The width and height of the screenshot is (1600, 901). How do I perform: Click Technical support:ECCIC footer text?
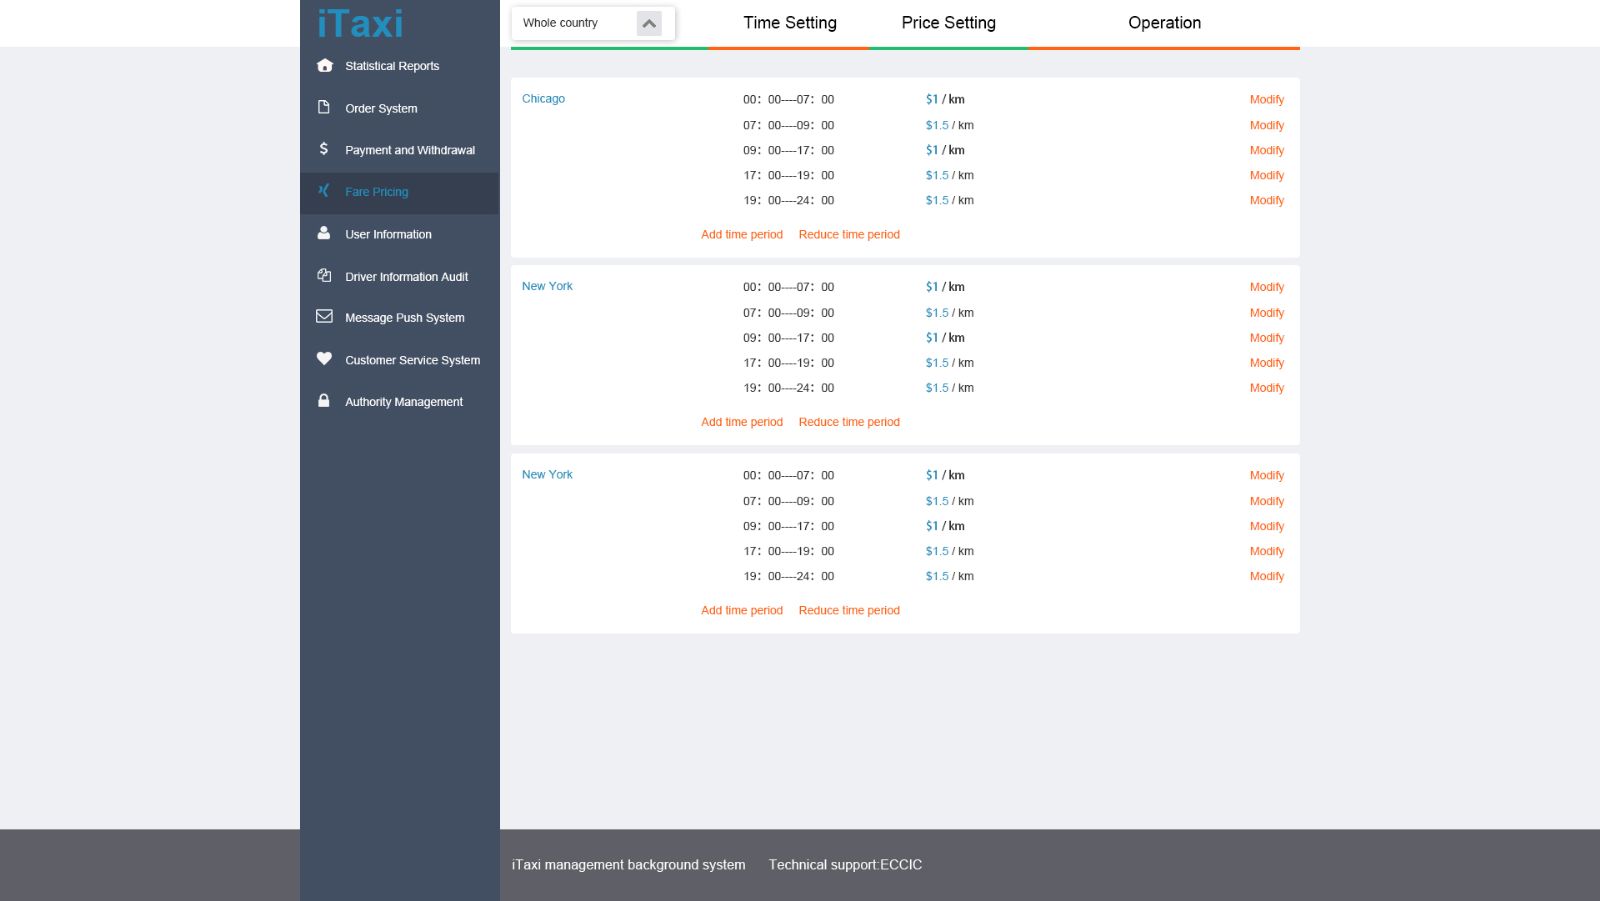845,865
